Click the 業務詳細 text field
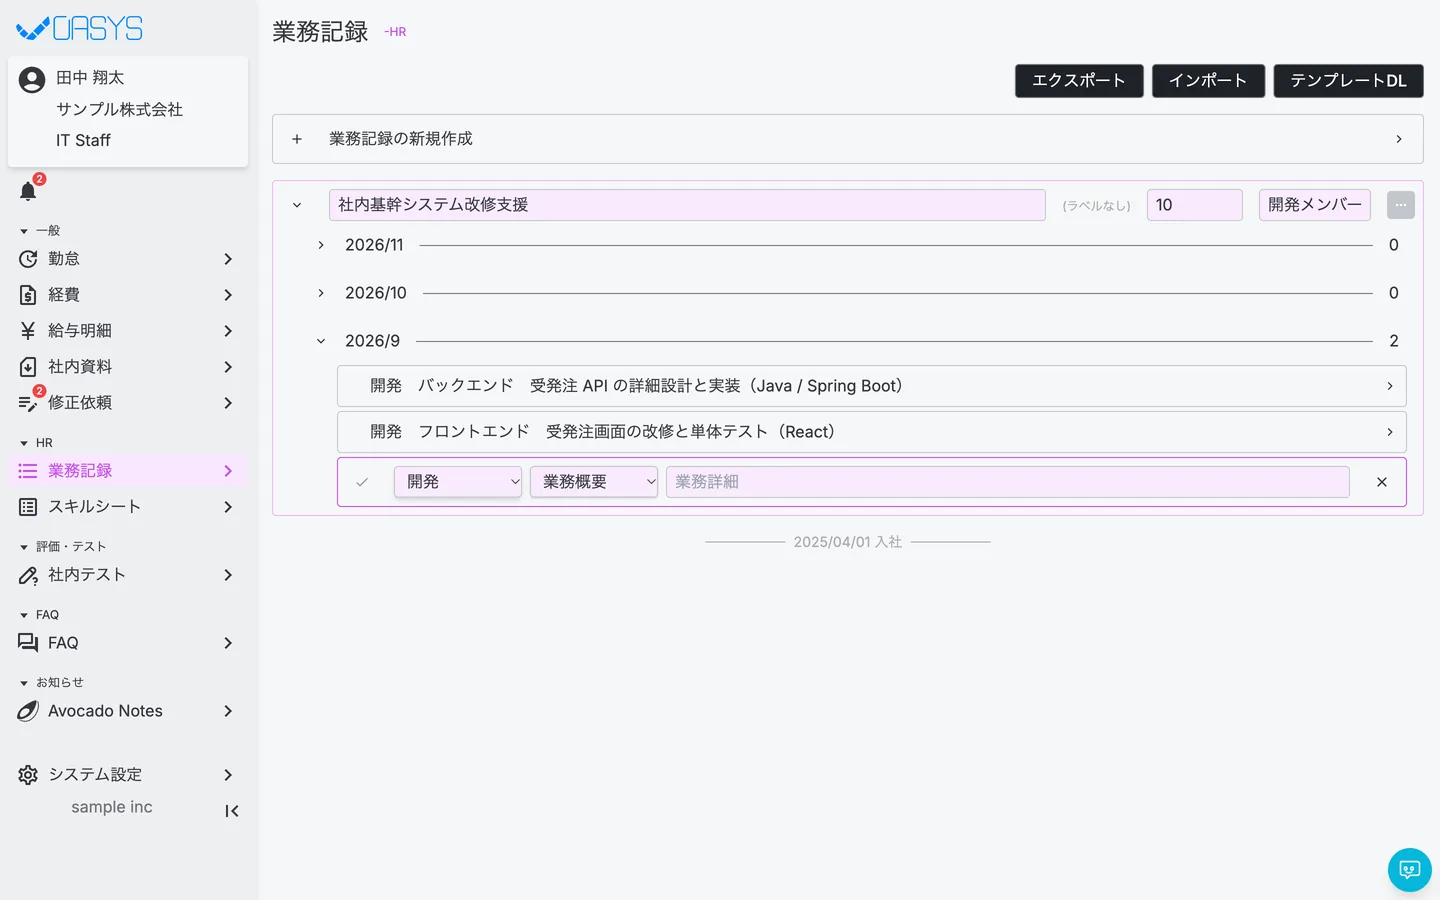Image resolution: width=1440 pixels, height=900 pixels. coord(1008,482)
